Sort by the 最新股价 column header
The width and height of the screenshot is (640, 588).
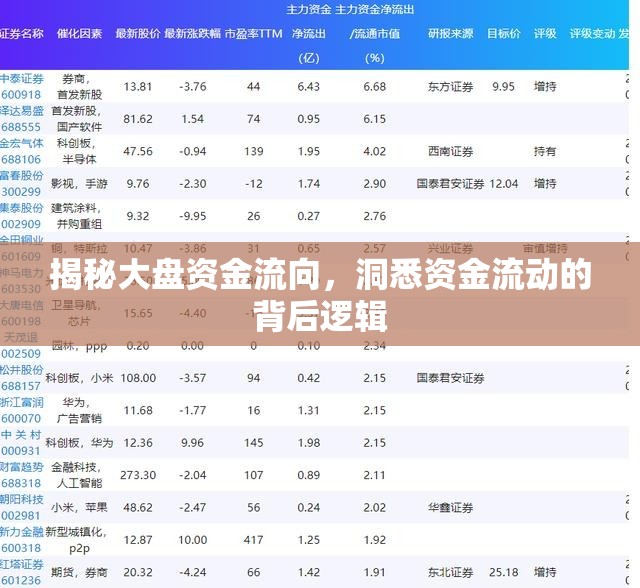[138, 33]
